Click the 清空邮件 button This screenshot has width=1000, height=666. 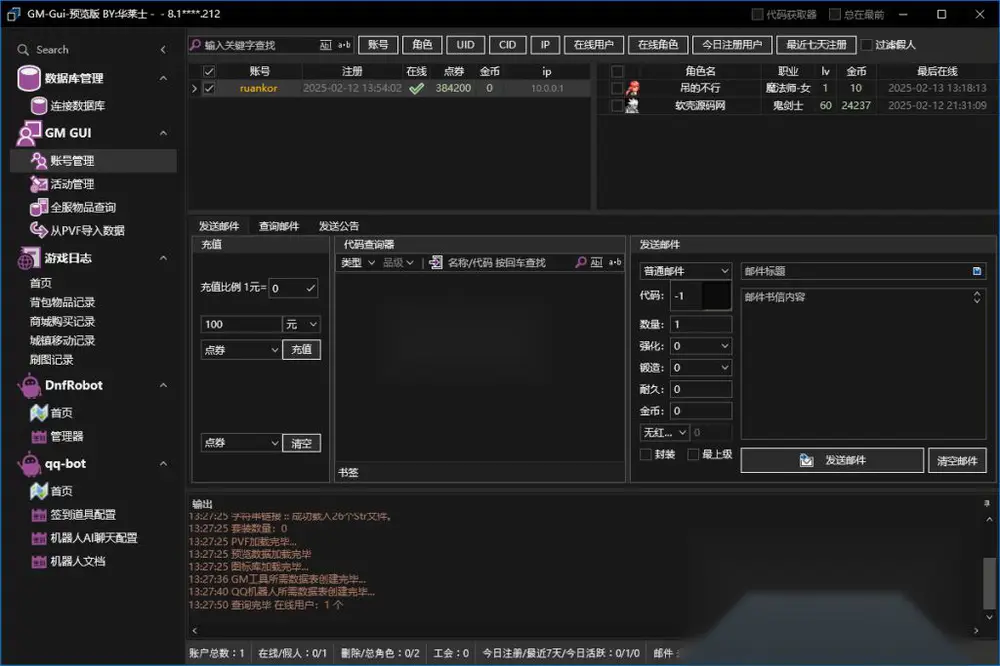[x=957, y=461]
